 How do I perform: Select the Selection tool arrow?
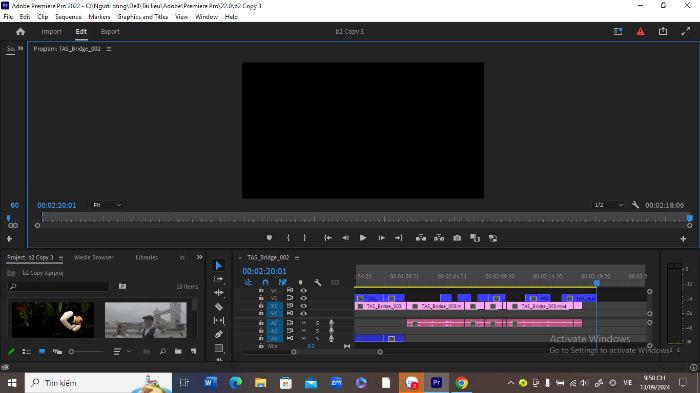coord(219,266)
